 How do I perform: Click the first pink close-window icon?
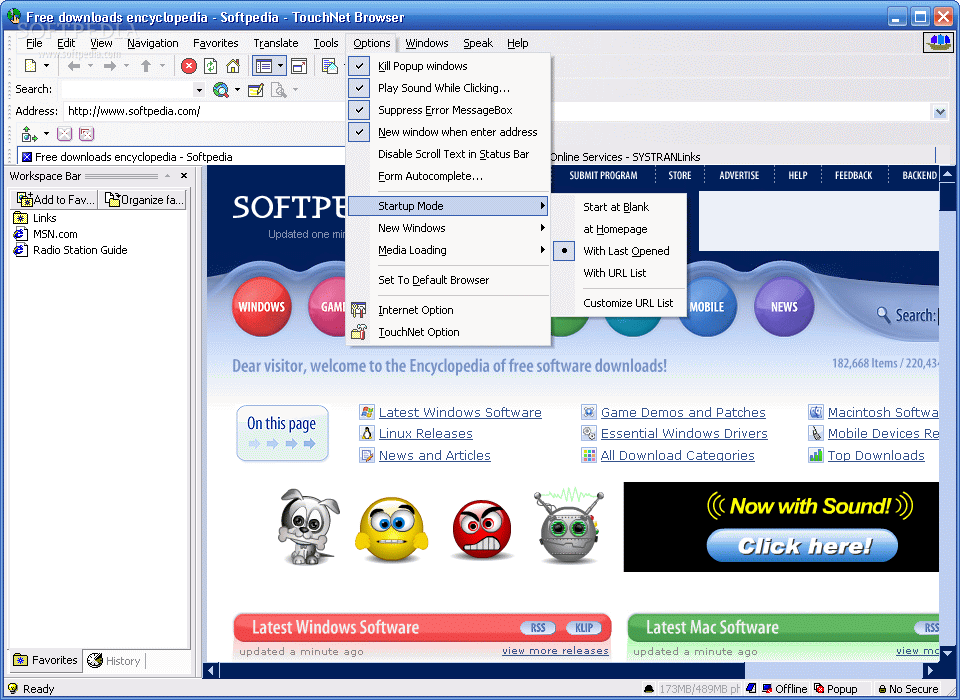64,134
